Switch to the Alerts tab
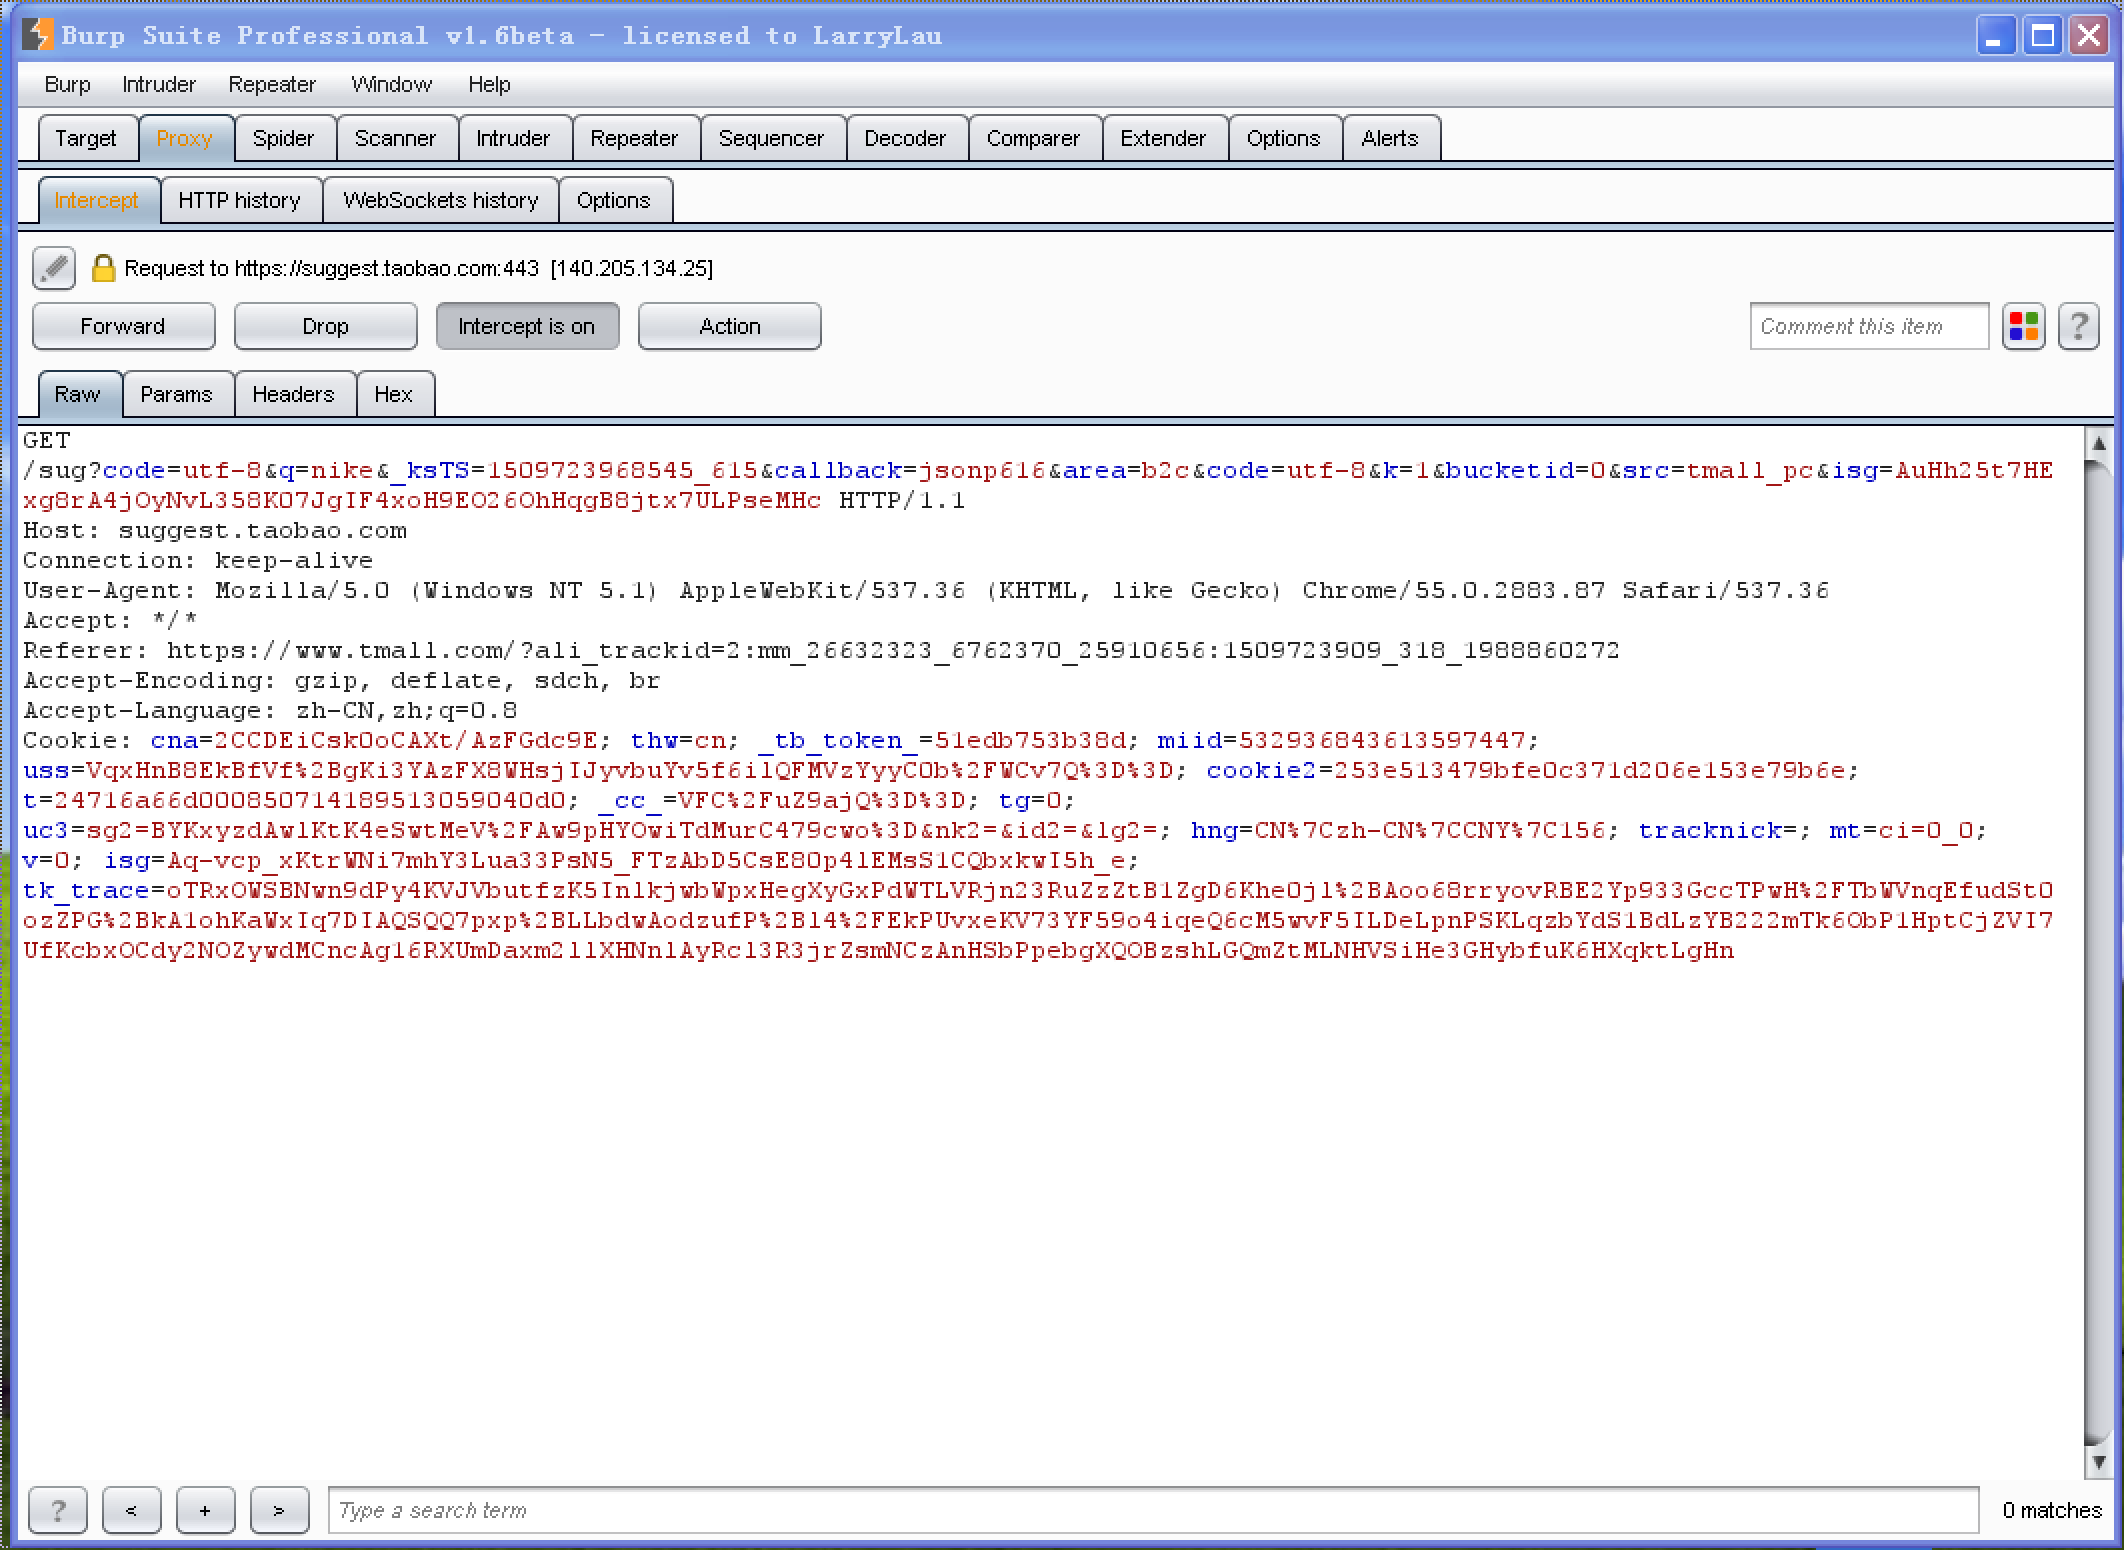This screenshot has height=1550, width=2124. [1390, 138]
